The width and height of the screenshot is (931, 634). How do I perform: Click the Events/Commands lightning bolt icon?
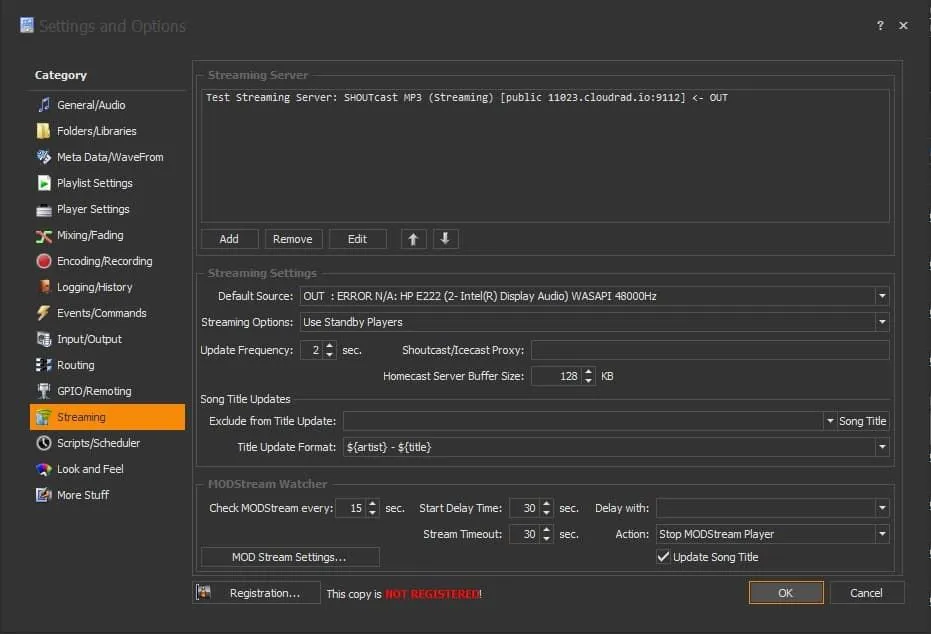coord(44,313)
